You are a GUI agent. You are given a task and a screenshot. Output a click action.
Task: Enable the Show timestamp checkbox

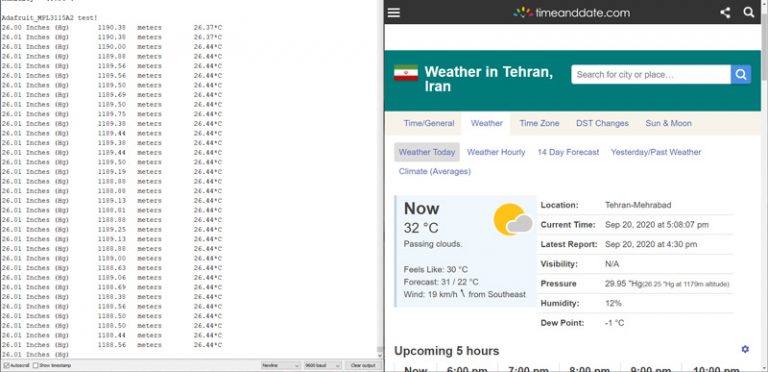point(36,366)
